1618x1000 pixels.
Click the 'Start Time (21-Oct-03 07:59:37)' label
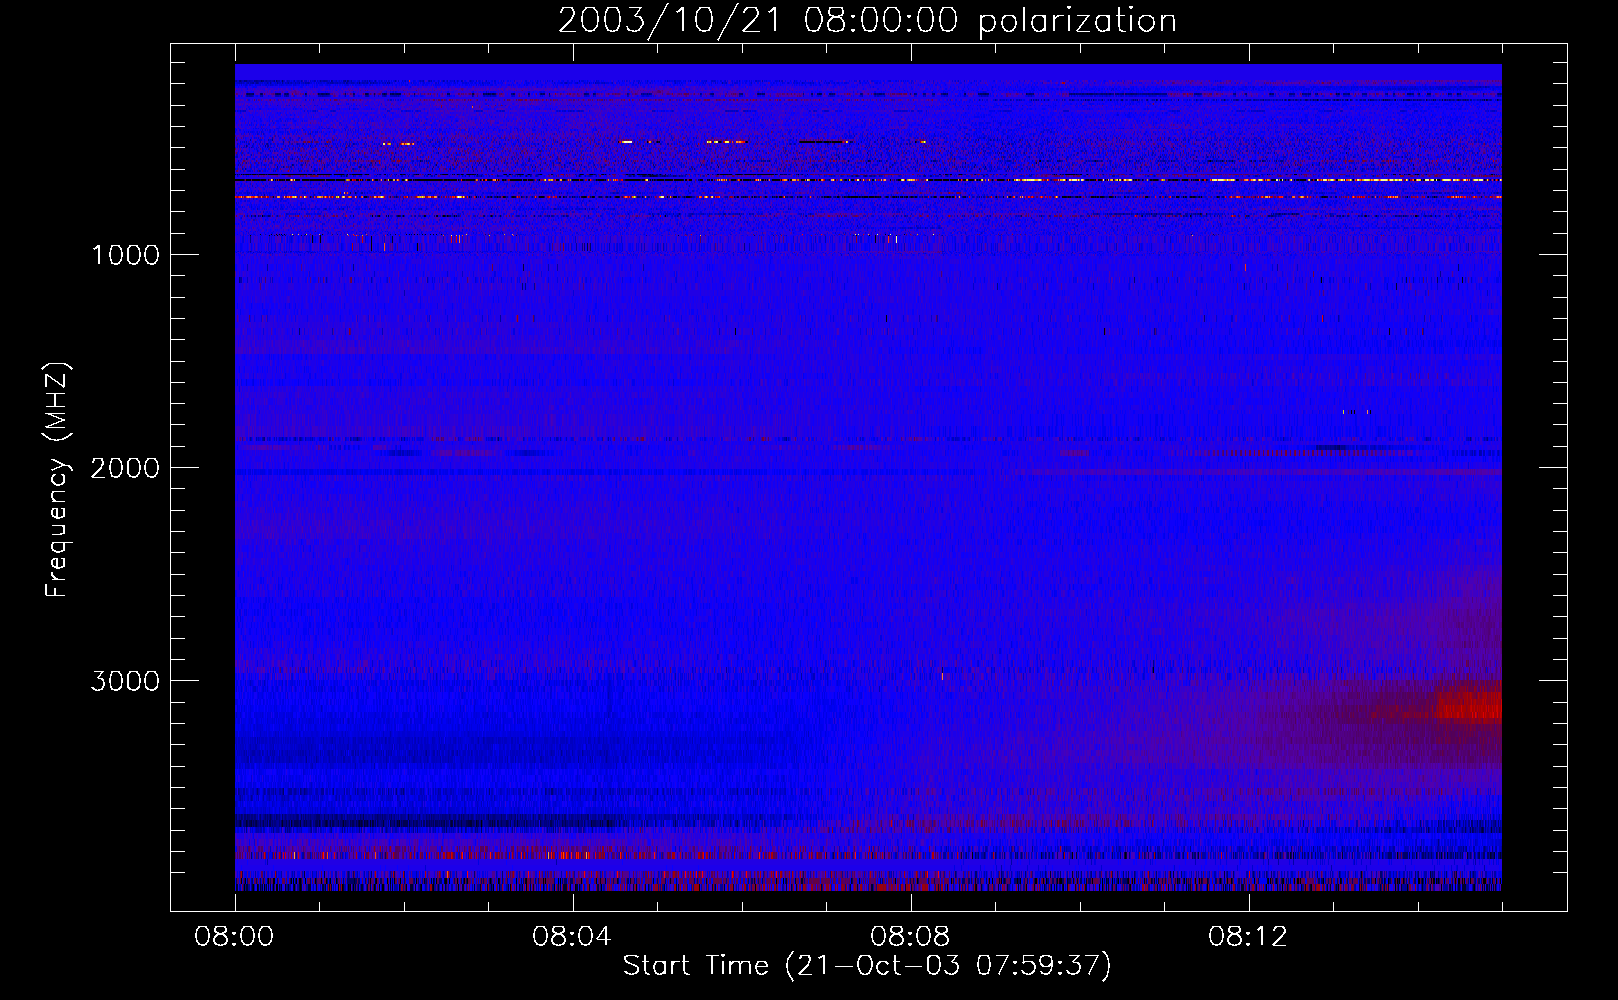pos(867,966)
